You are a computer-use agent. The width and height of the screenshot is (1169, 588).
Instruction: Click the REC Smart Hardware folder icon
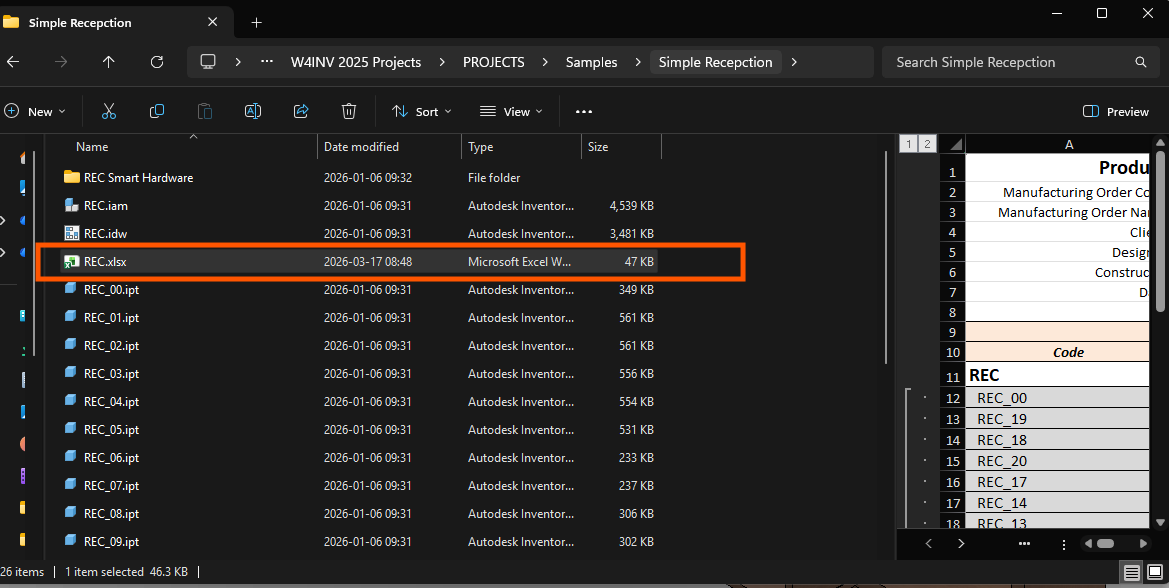point(72,177)
